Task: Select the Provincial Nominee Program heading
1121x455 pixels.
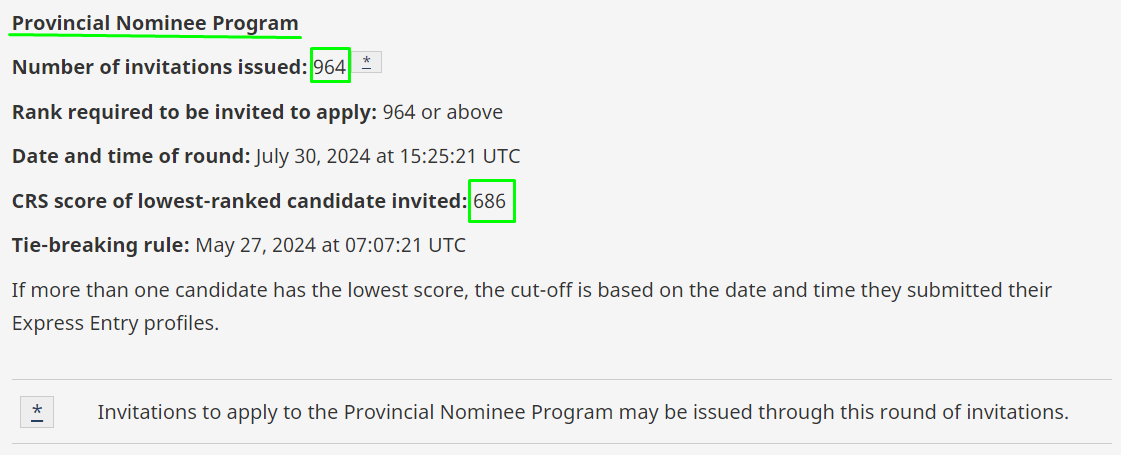Action: pos(155,24)
